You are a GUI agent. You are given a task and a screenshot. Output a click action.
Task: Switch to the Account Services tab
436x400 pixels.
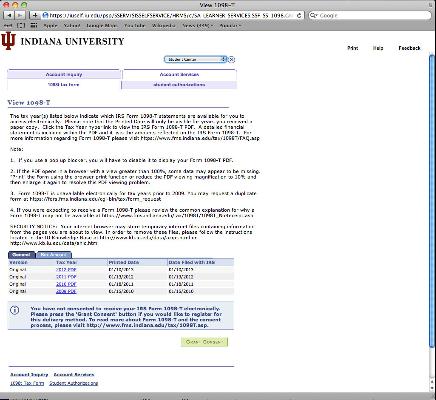pyautogui.click(x=179, y=75)
